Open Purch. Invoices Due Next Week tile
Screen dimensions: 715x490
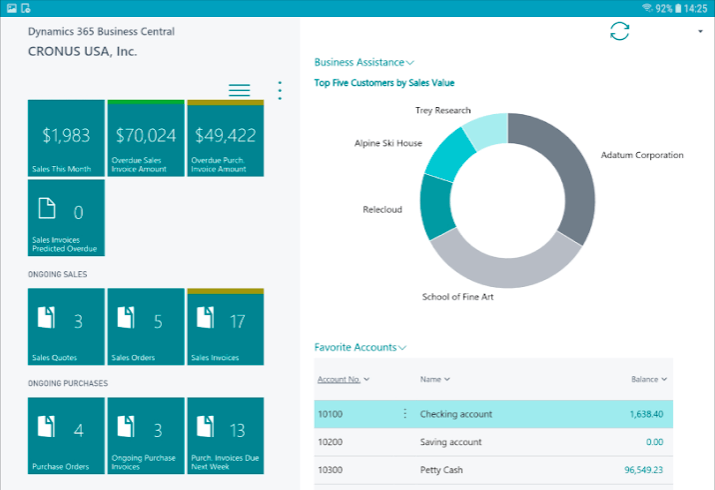(226, 435)
